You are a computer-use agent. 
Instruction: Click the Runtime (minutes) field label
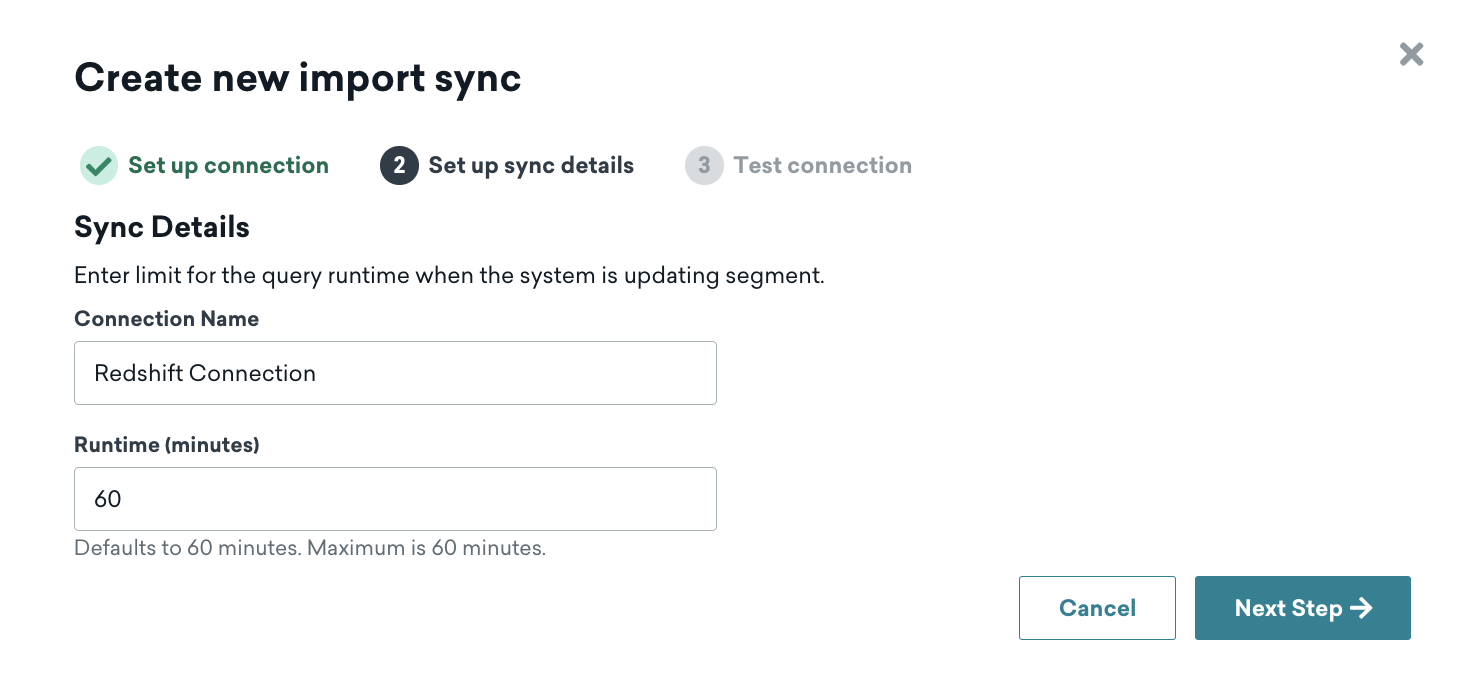(167, 445)
